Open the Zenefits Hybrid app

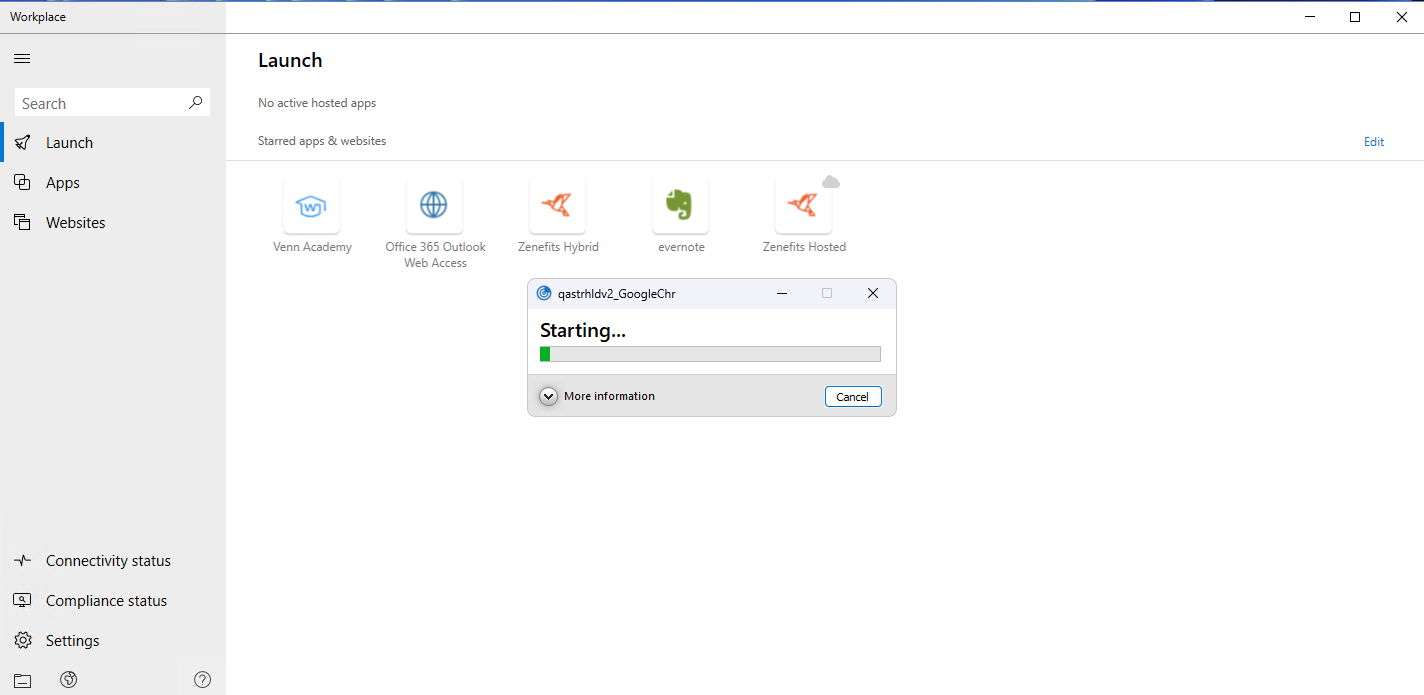[557, 206]
